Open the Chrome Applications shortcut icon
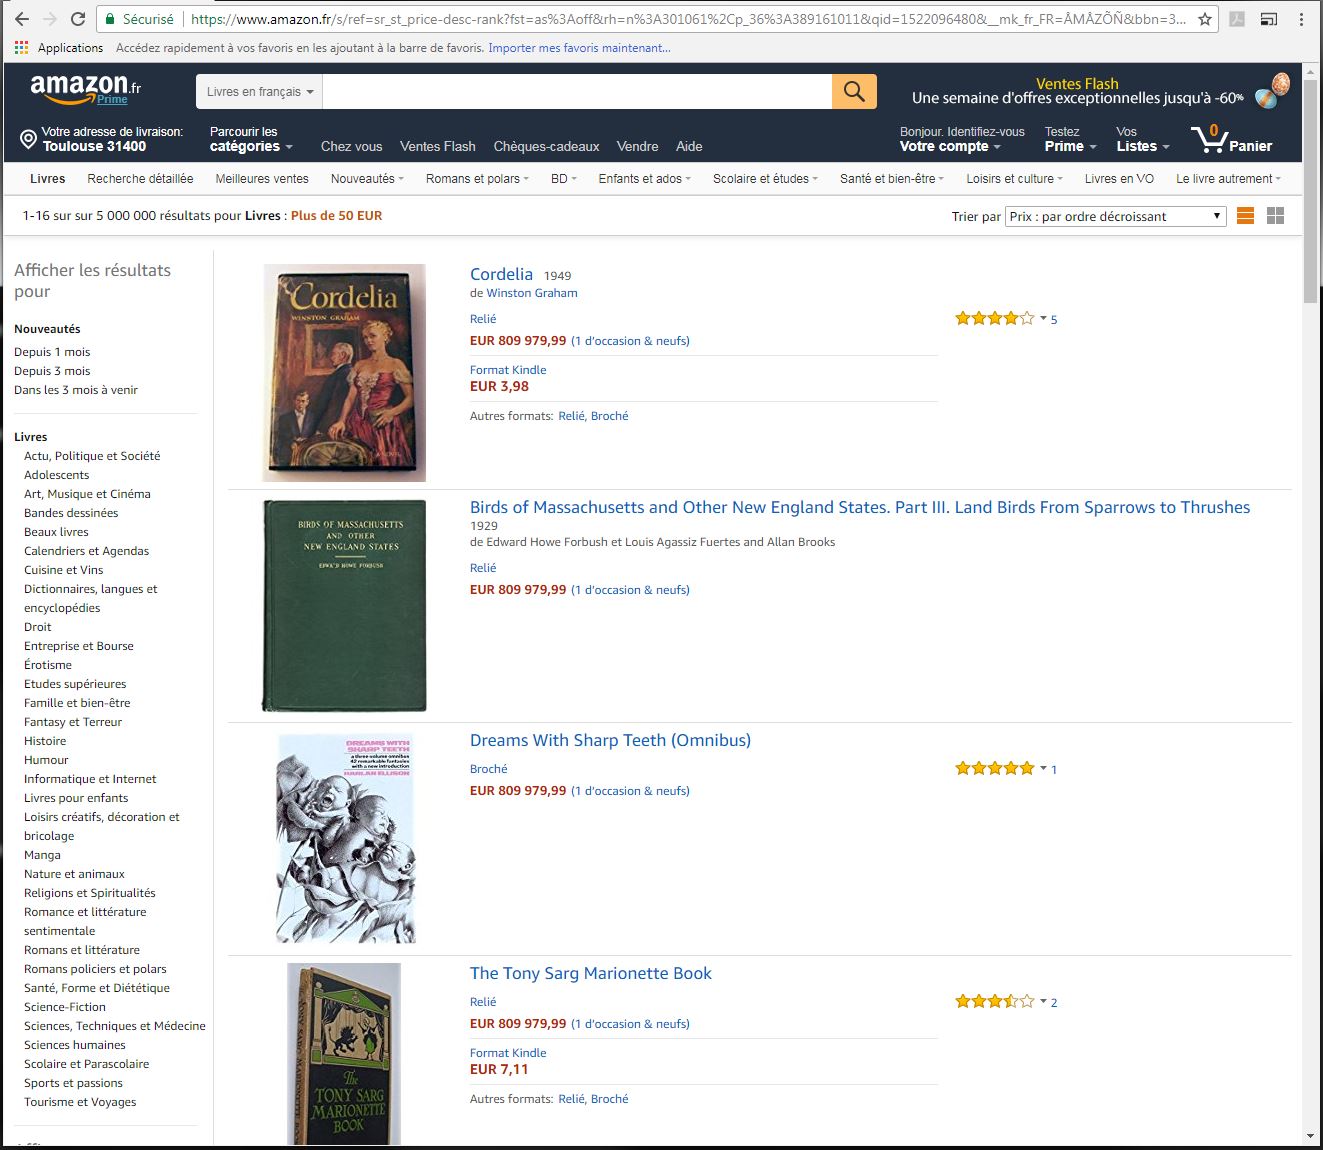The height and width of the screenshot is (1150, 1323). coord(22,48)
